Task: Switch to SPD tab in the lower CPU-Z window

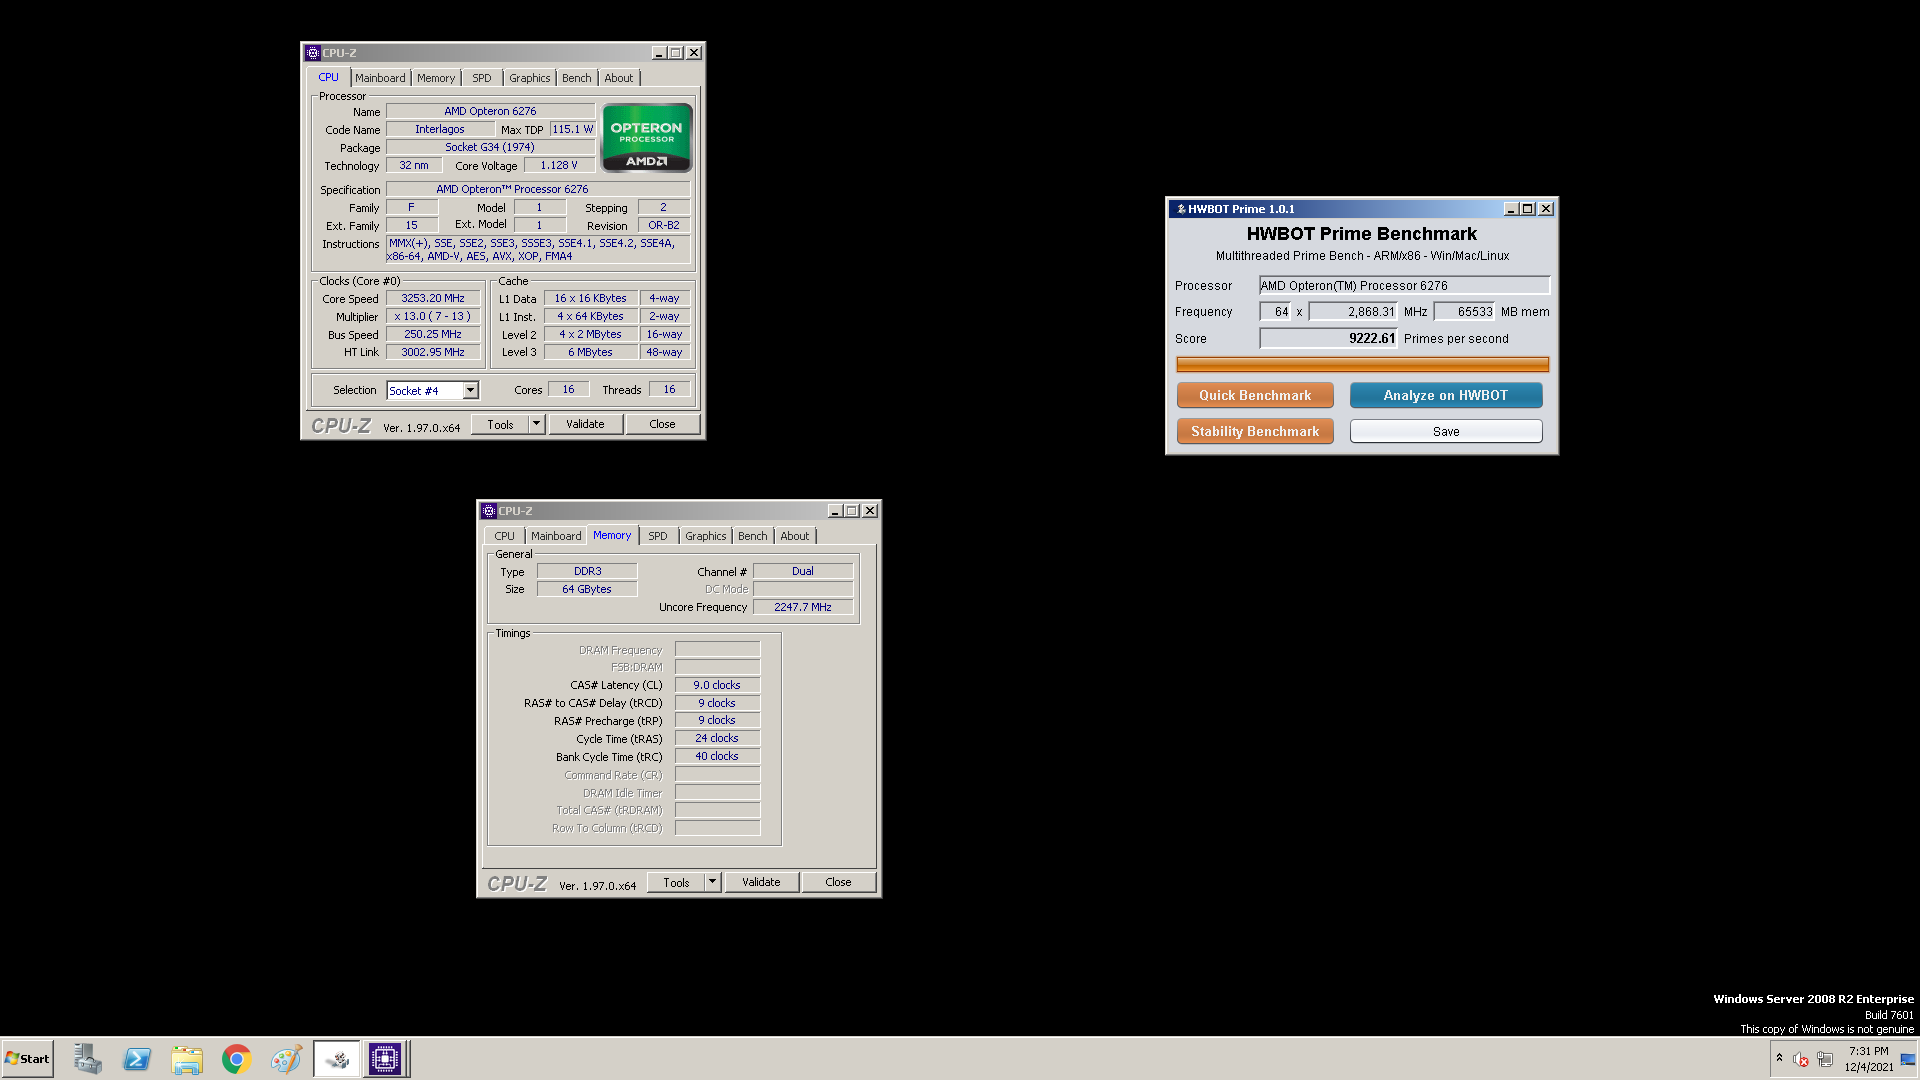Action: pos(657,536)
